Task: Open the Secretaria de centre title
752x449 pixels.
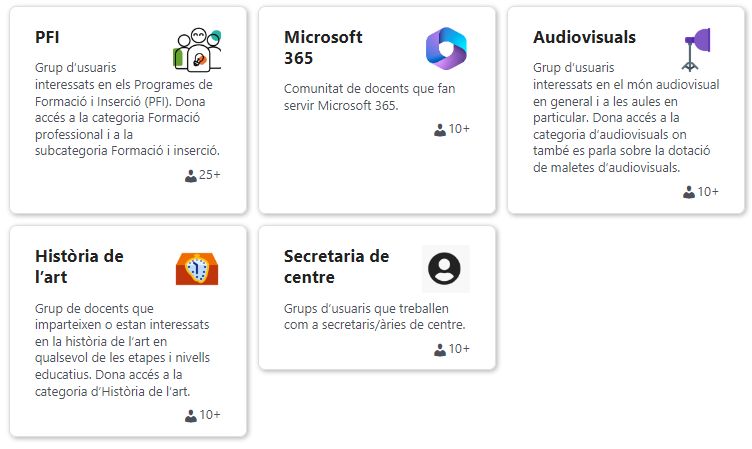Action: 336,266
